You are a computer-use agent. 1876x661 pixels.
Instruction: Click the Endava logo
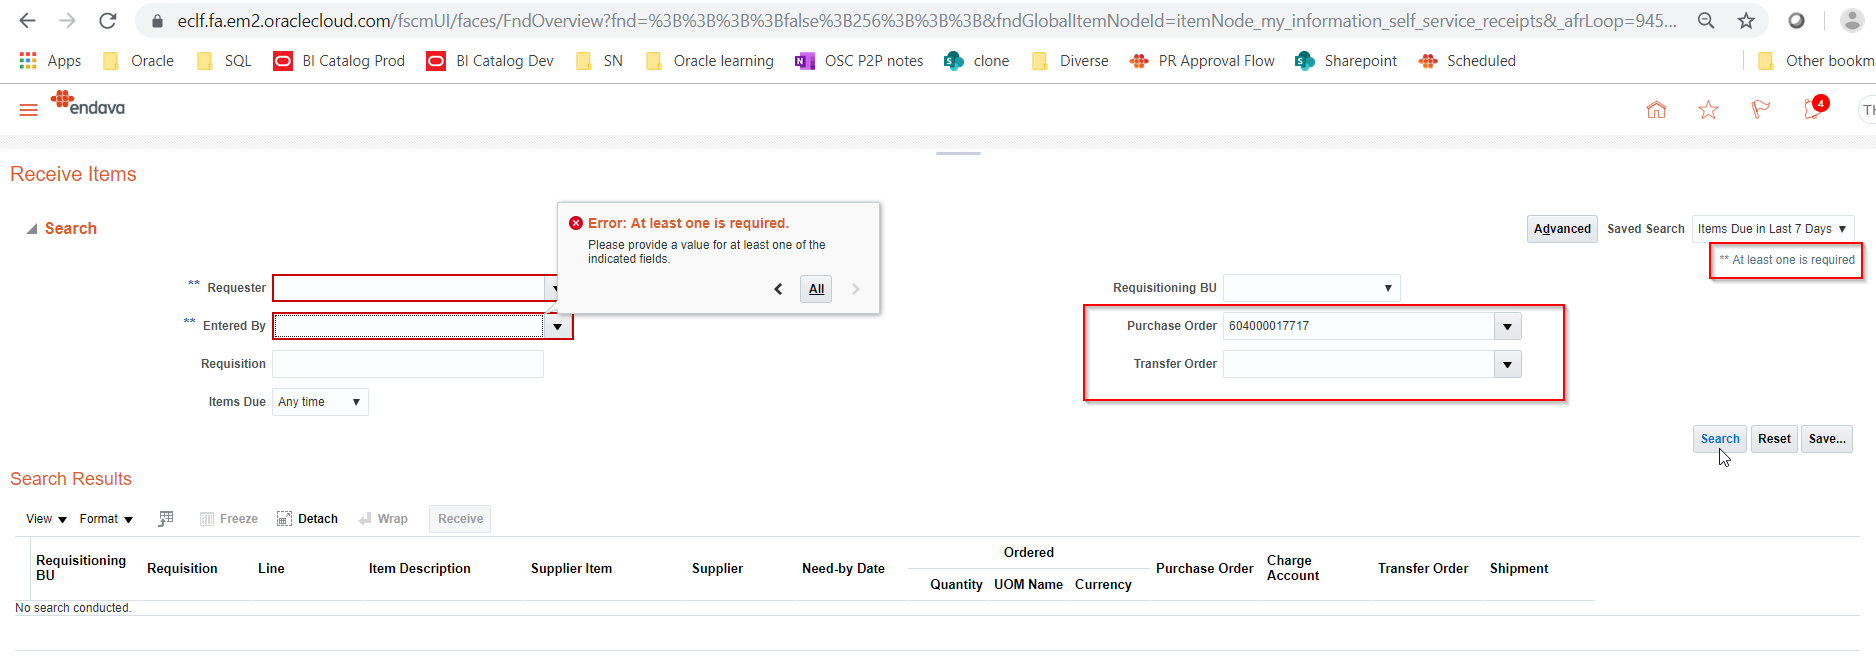click(88, 103)
